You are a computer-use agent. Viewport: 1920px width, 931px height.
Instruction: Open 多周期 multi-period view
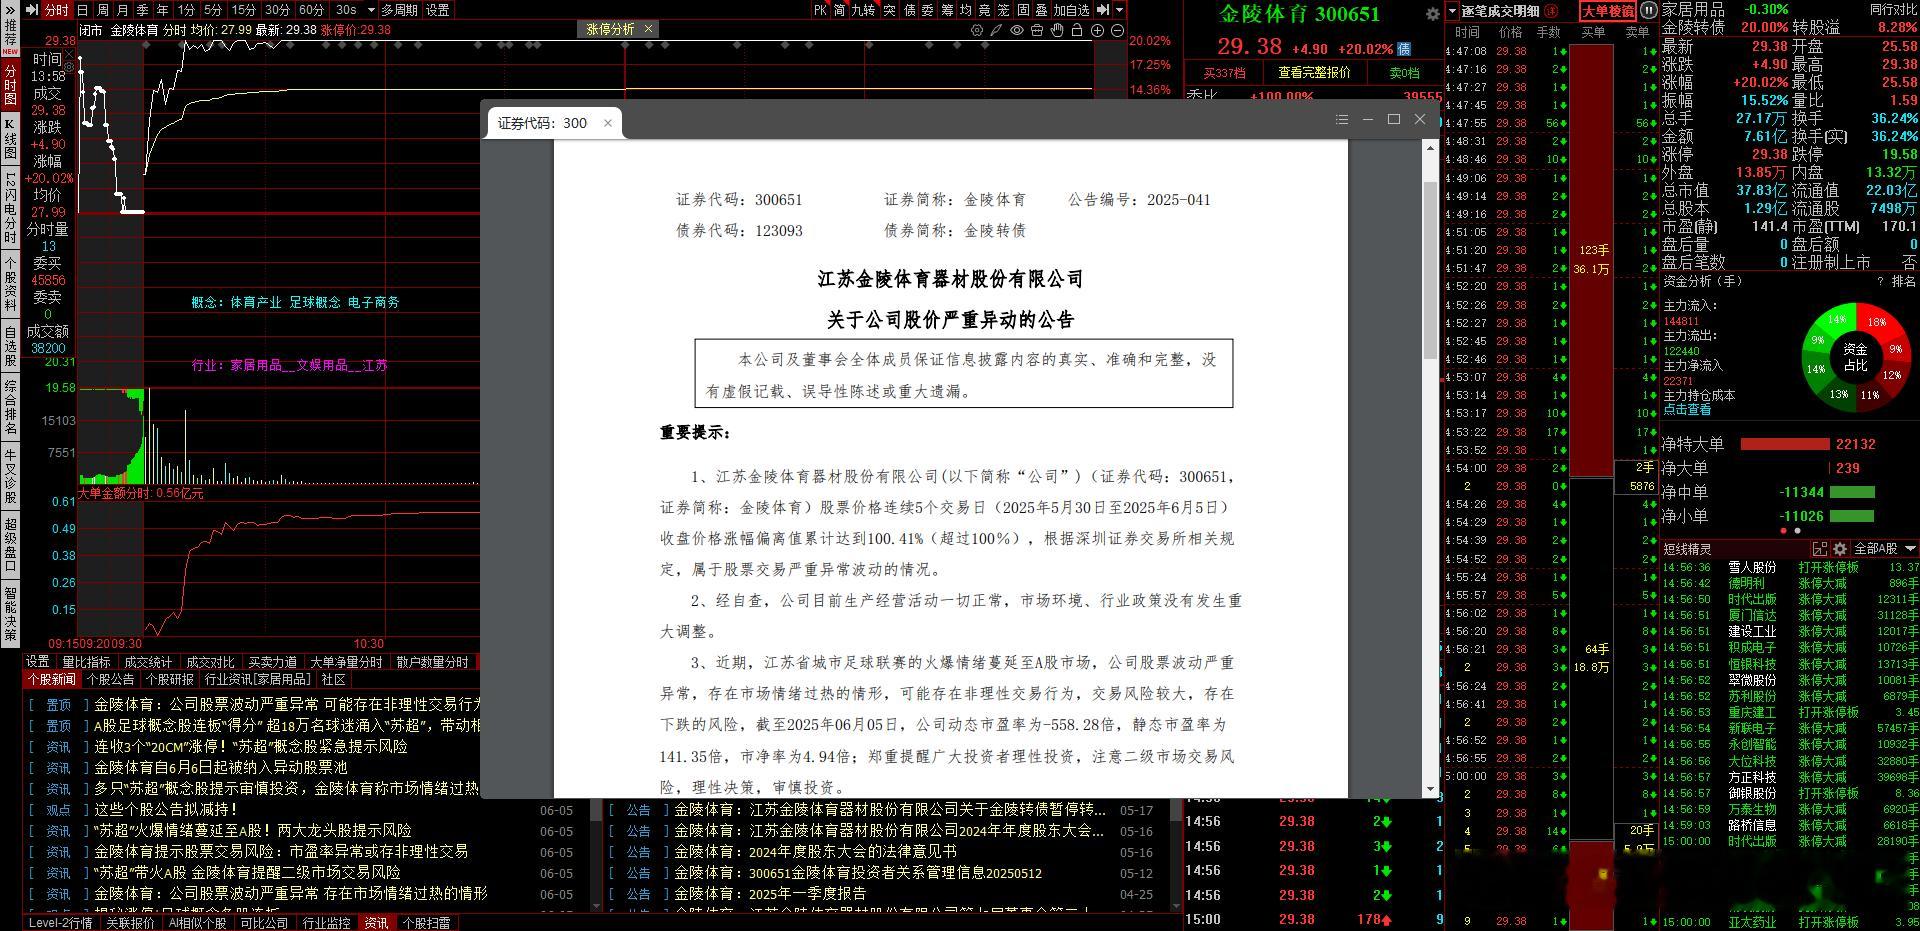[399, 10]
